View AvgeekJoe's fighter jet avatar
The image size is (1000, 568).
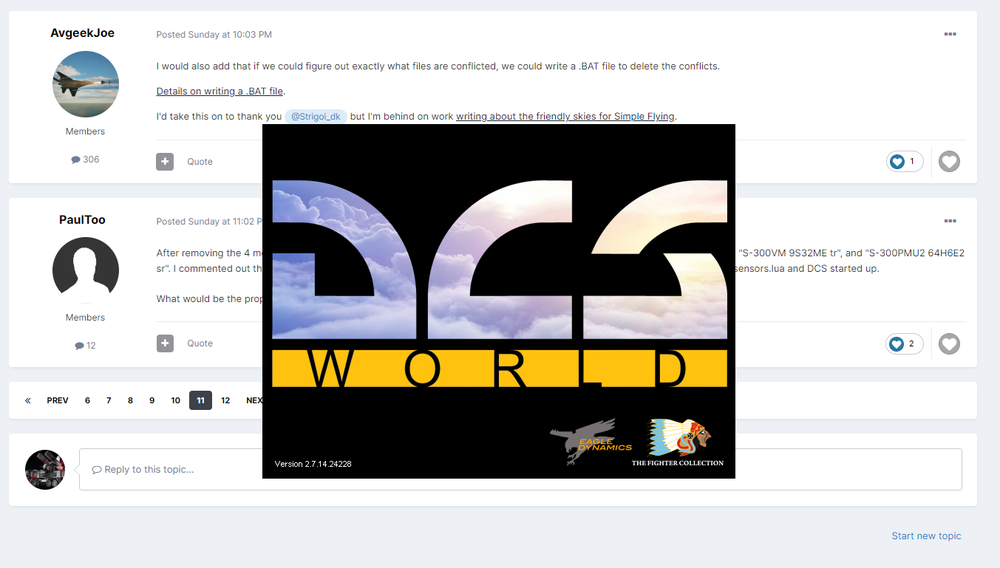pos(85,84)
